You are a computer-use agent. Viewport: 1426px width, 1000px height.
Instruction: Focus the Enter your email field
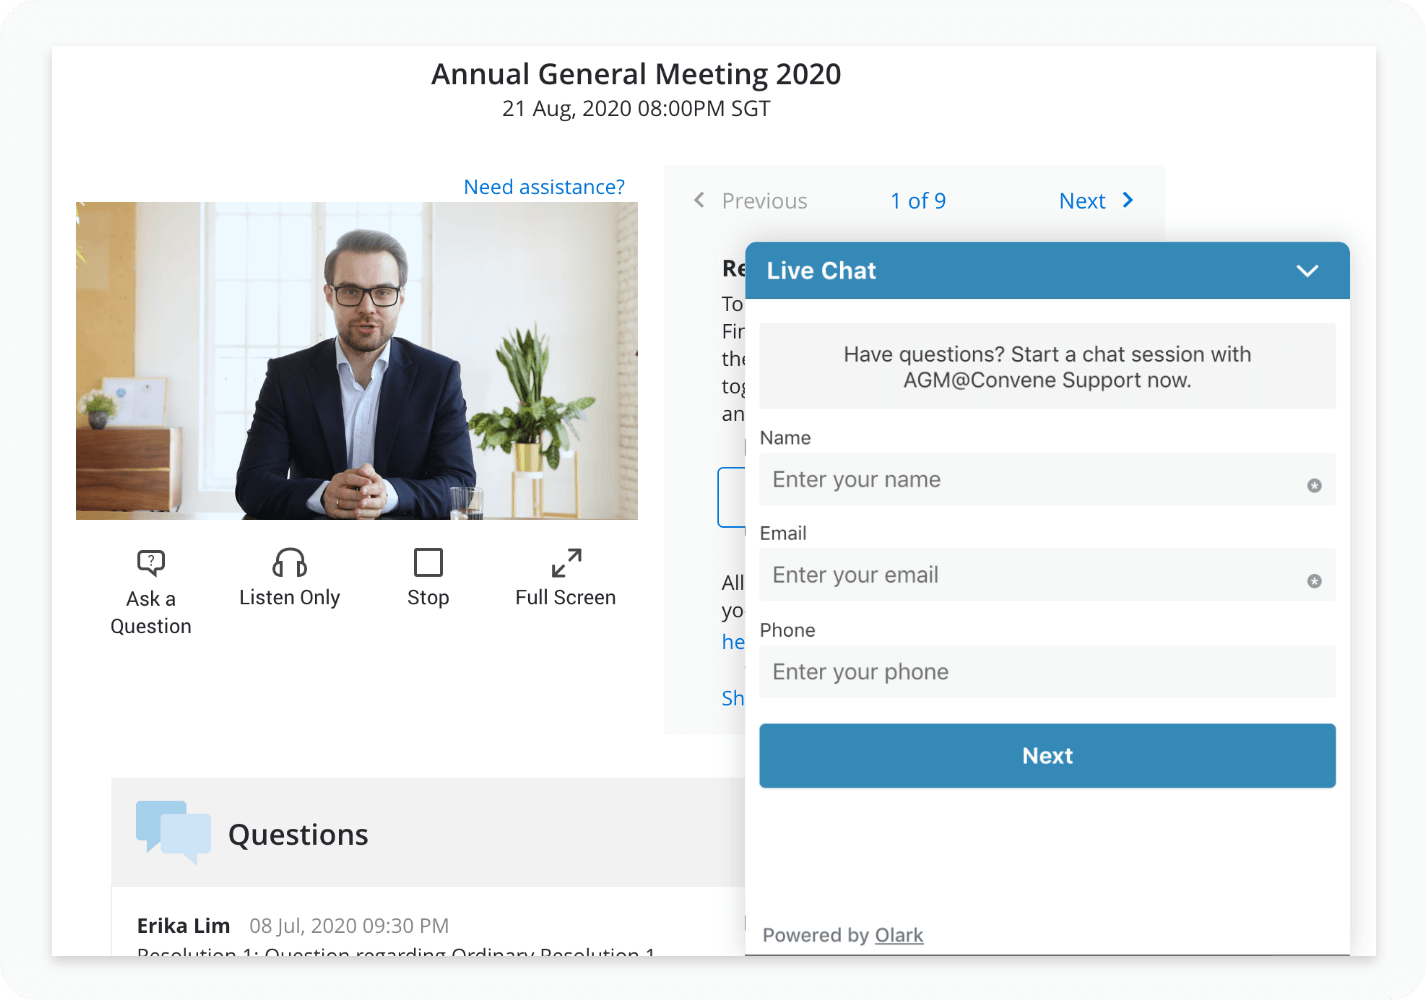click(x=1030, y=575)
